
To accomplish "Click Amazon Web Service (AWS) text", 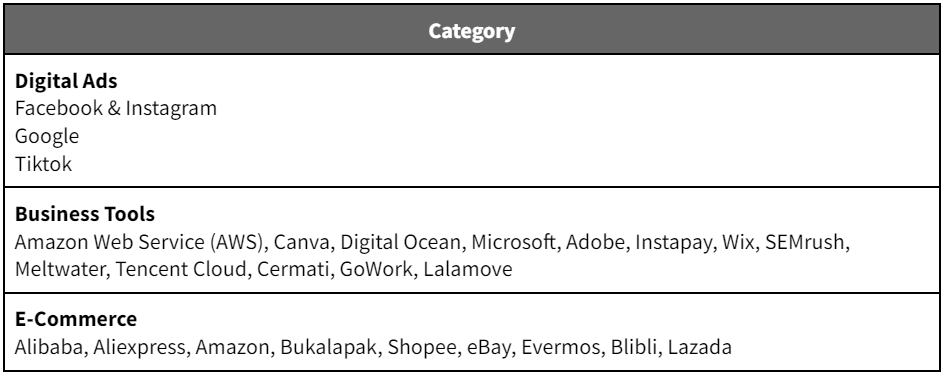I will (141, 241).
